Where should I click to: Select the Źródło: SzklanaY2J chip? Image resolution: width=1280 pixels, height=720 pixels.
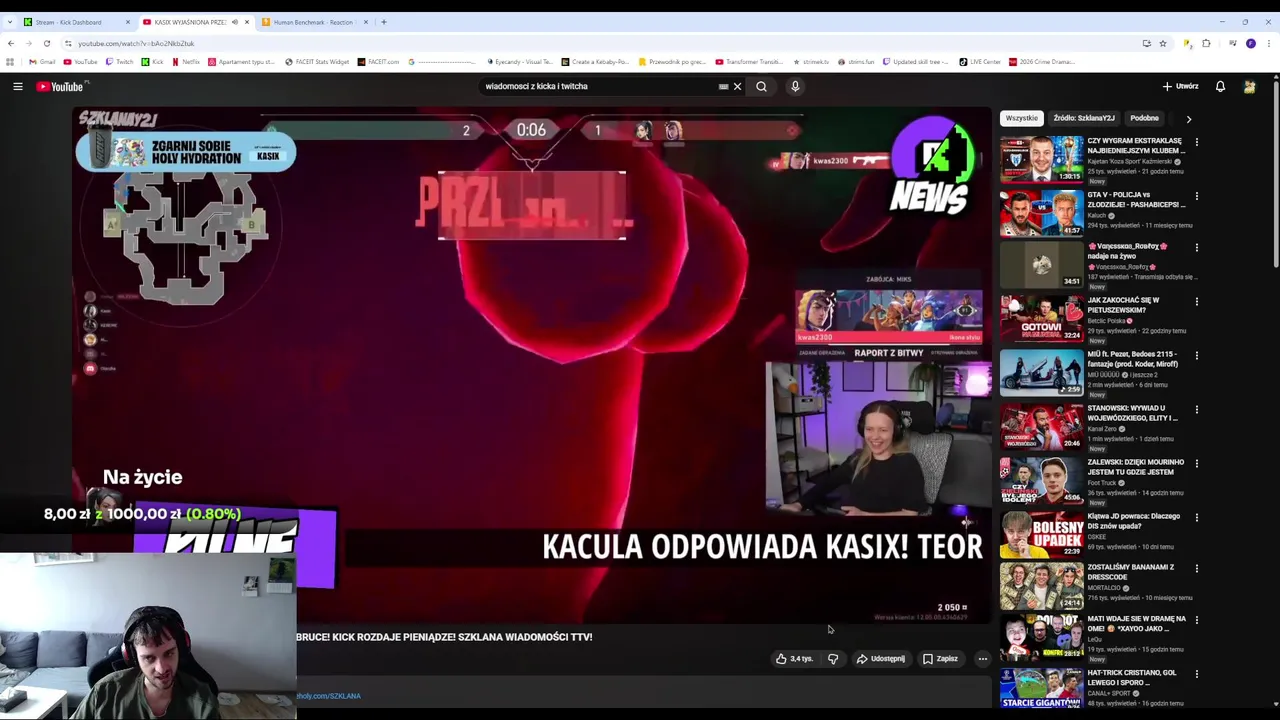1084,118
